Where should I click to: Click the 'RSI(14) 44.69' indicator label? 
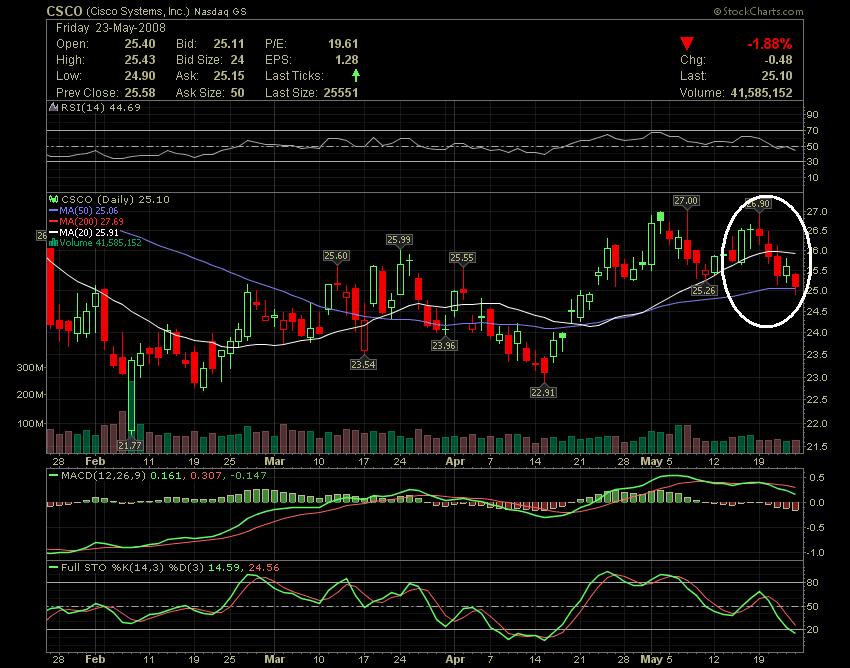click(x=100, y=107)
